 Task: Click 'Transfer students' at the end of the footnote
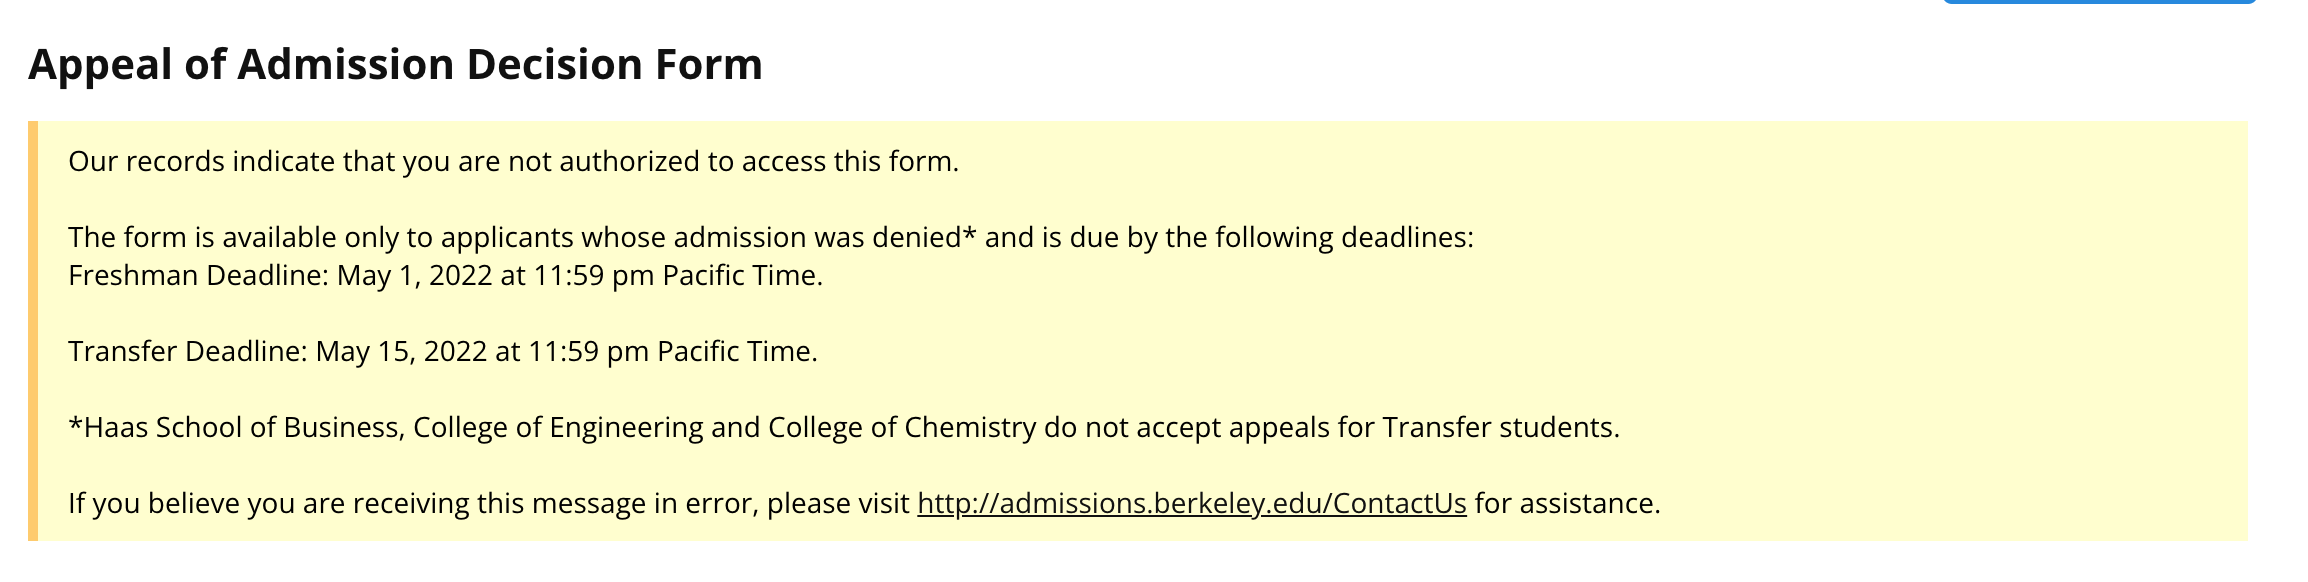tap(1500, 427)
